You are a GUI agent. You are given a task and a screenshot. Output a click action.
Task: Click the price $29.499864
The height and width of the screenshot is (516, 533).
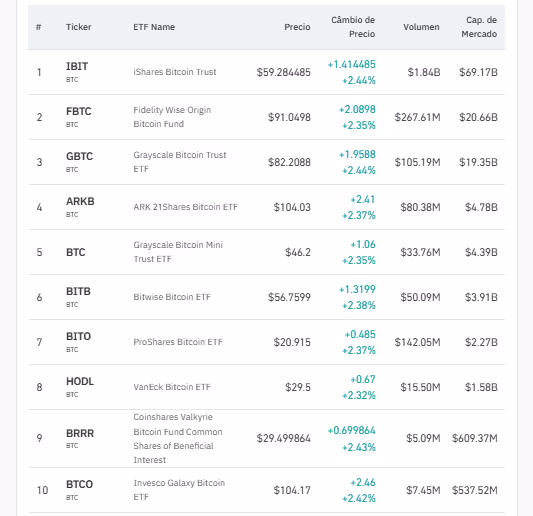click(x=283, y=438)
